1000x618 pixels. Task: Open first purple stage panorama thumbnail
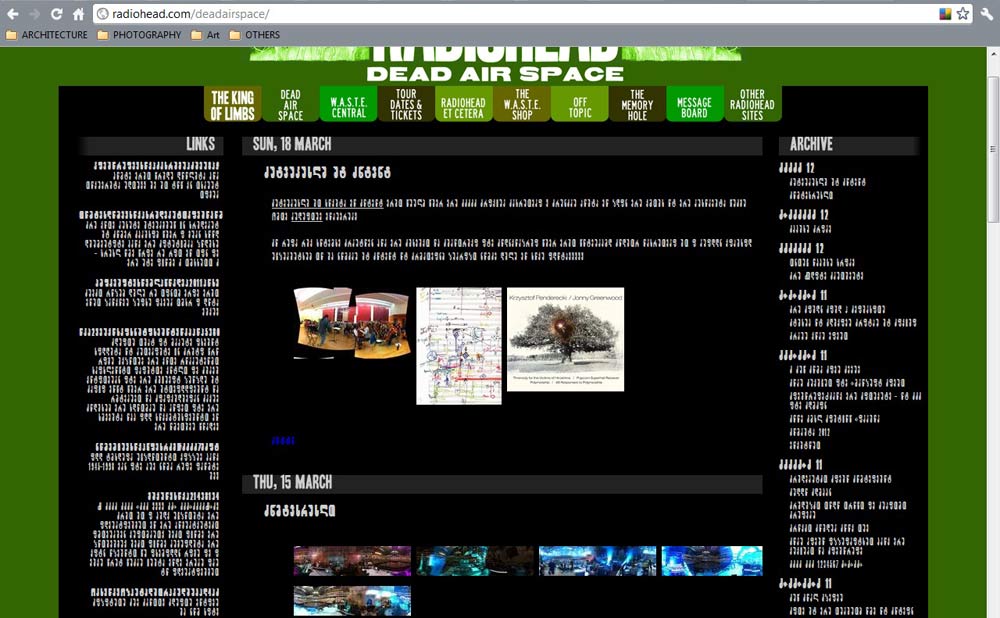352,561
